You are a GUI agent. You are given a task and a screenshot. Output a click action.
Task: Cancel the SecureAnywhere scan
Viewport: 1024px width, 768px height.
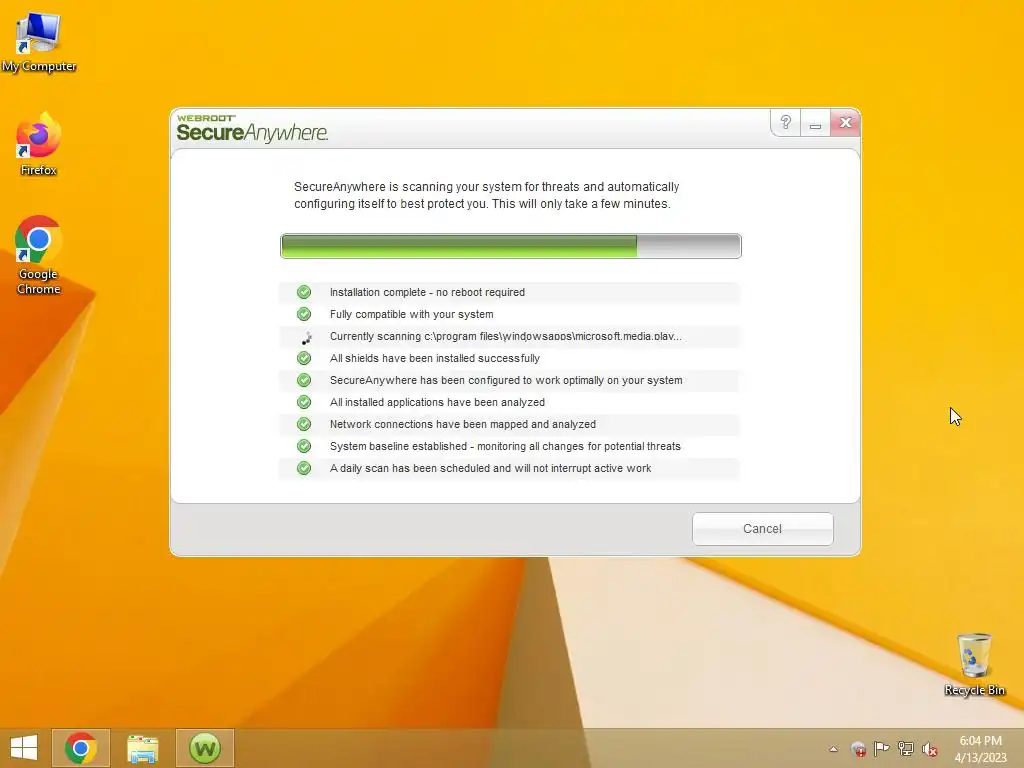(x=762, y=528)
